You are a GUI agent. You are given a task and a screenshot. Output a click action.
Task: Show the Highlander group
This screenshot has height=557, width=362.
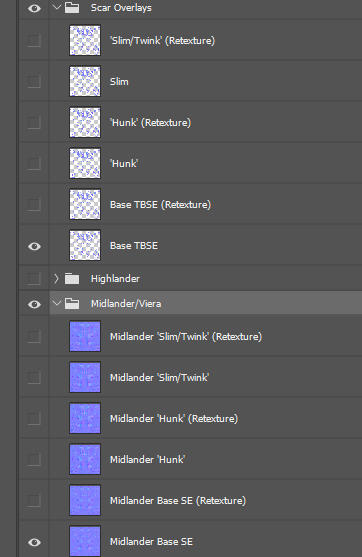[34, 278]
